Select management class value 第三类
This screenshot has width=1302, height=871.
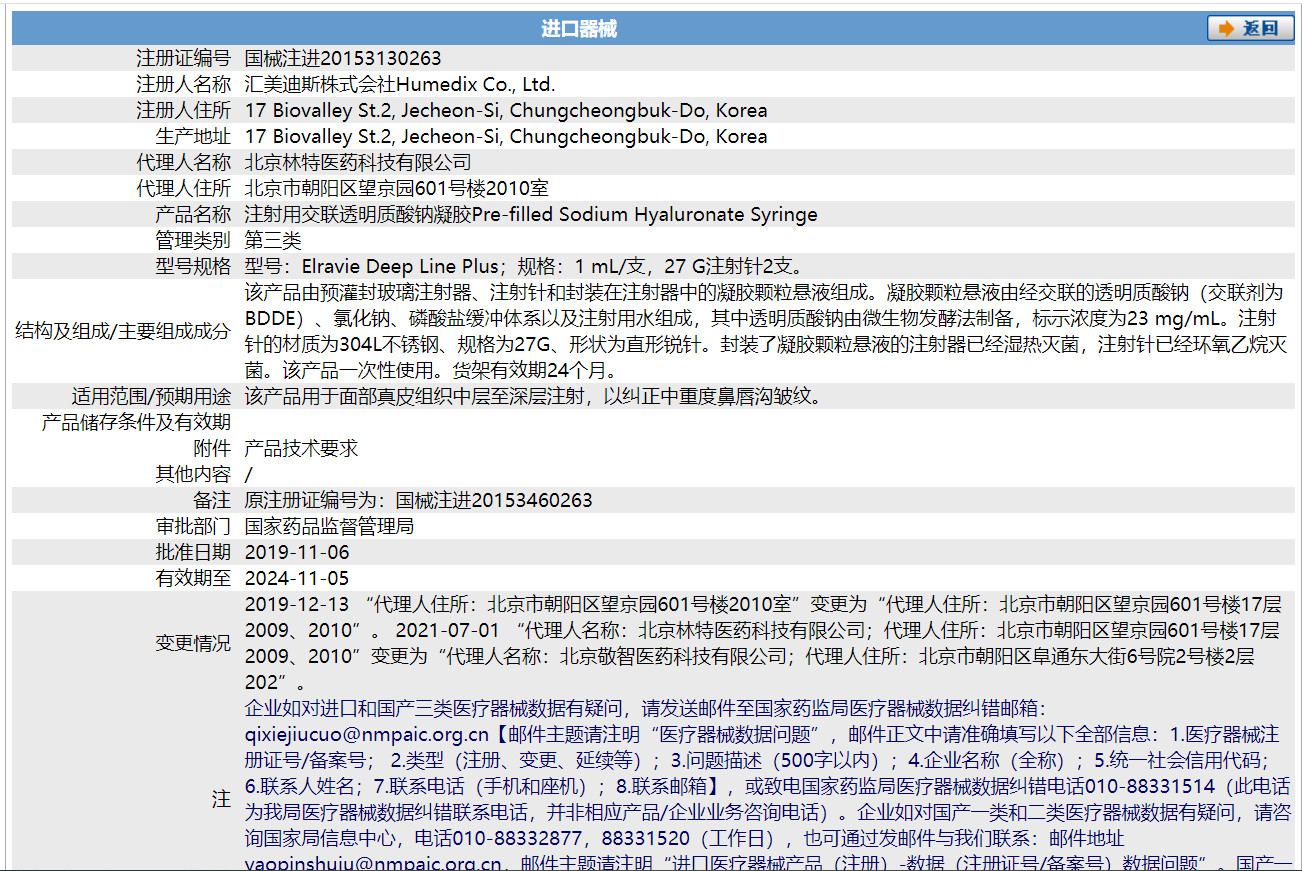(273, 240)
